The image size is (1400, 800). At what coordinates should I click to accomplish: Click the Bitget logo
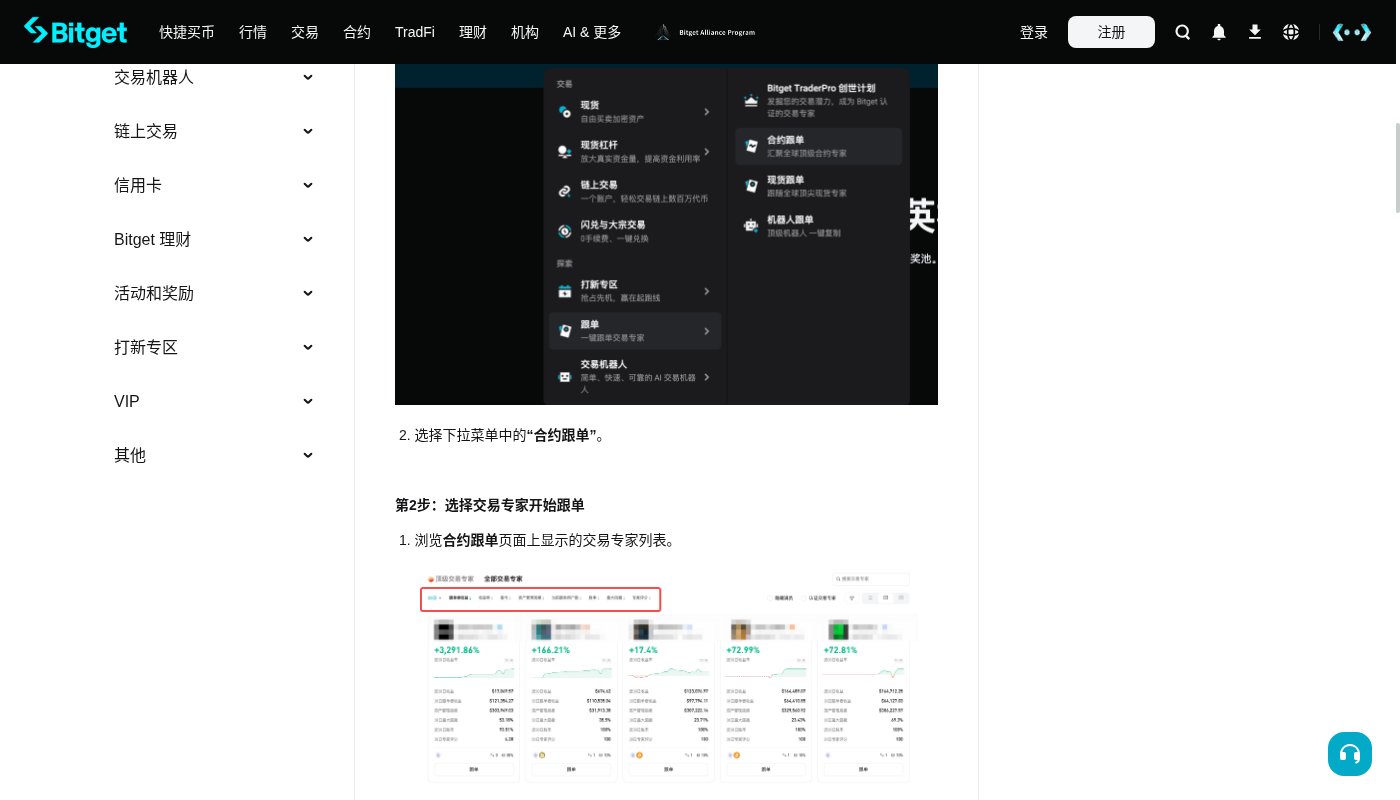pos(76,32)
